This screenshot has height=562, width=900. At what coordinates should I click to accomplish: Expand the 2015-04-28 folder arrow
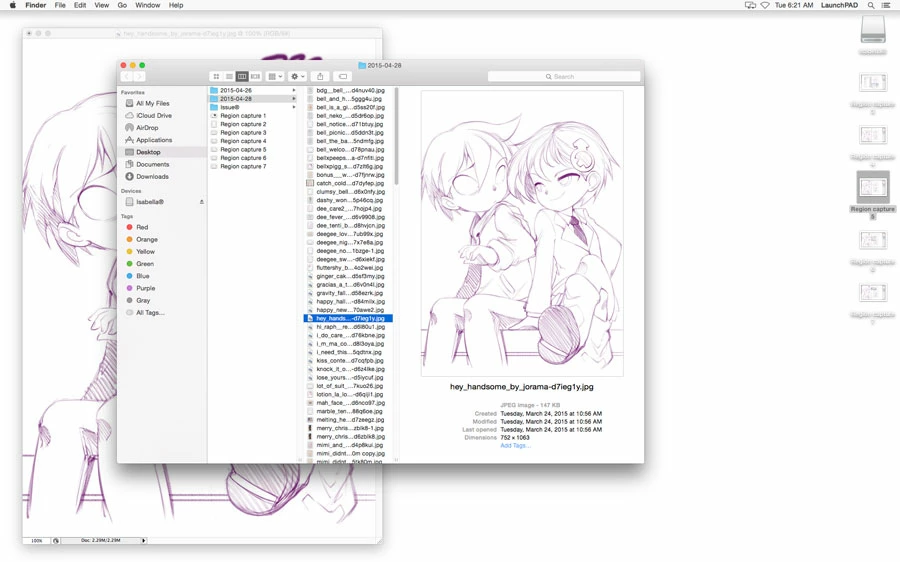(294, 99)
